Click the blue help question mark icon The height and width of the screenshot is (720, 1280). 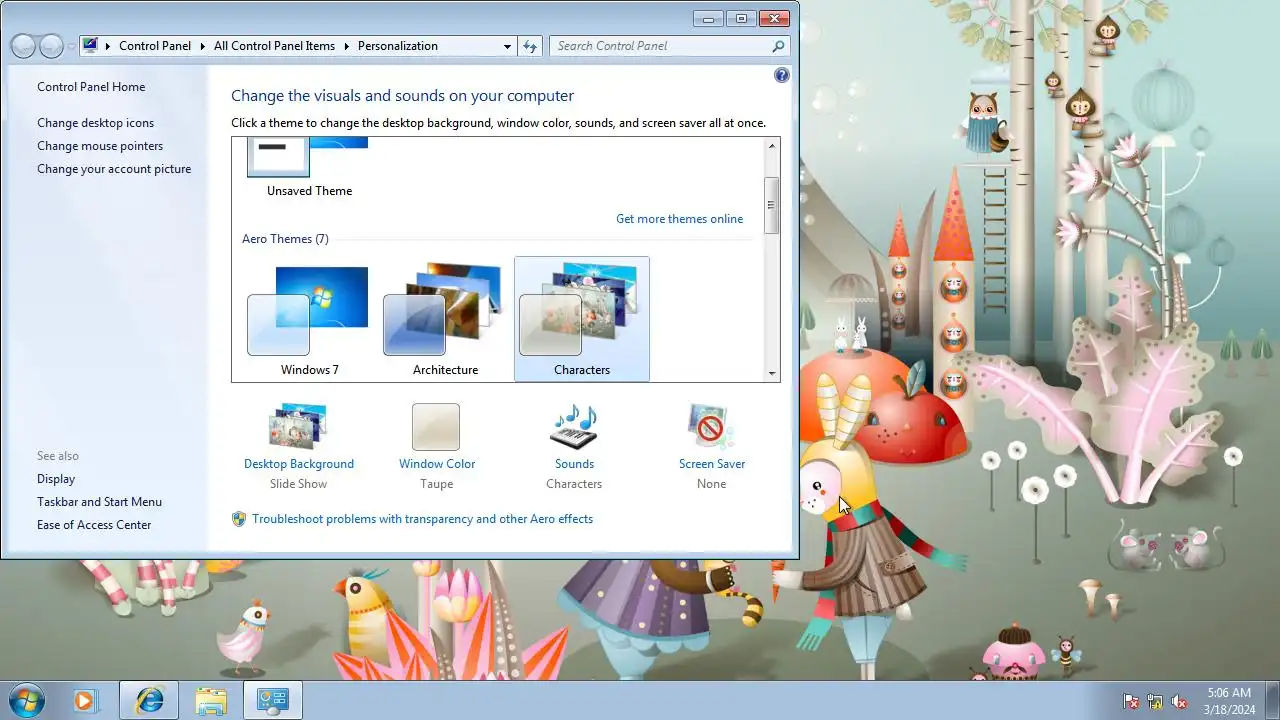[x=782, y=75]
